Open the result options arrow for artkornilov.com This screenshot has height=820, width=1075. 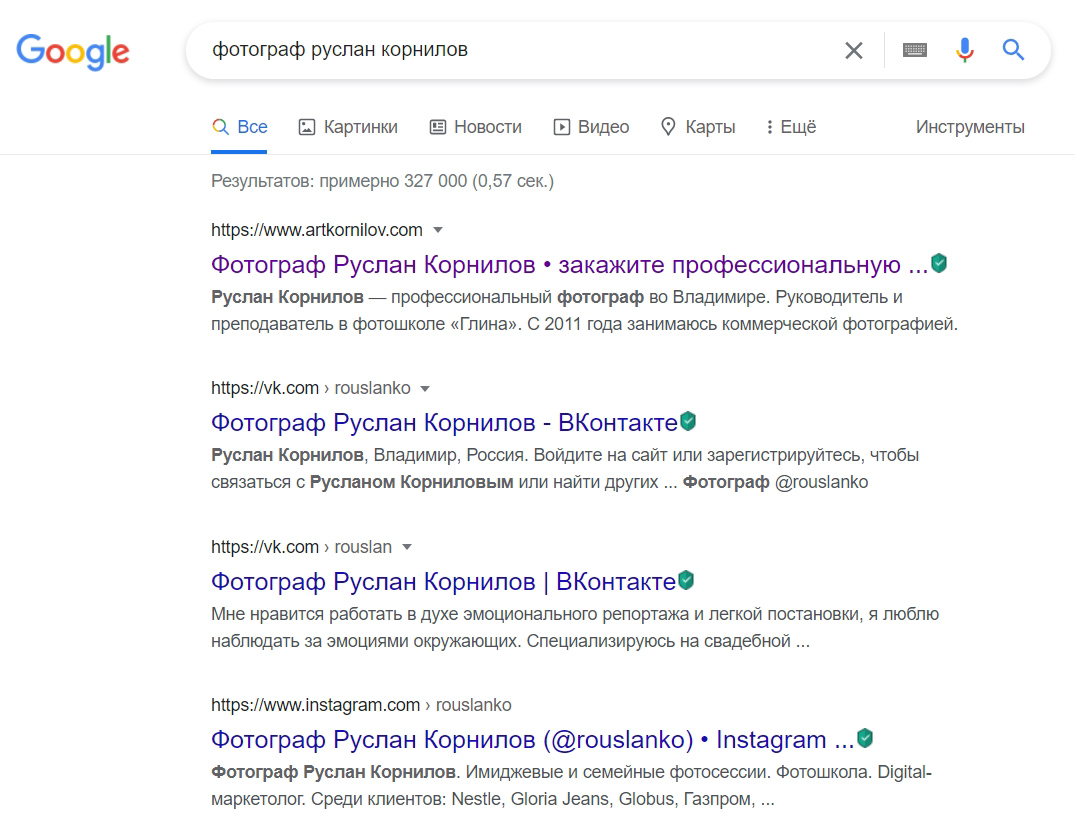point(438,229)
